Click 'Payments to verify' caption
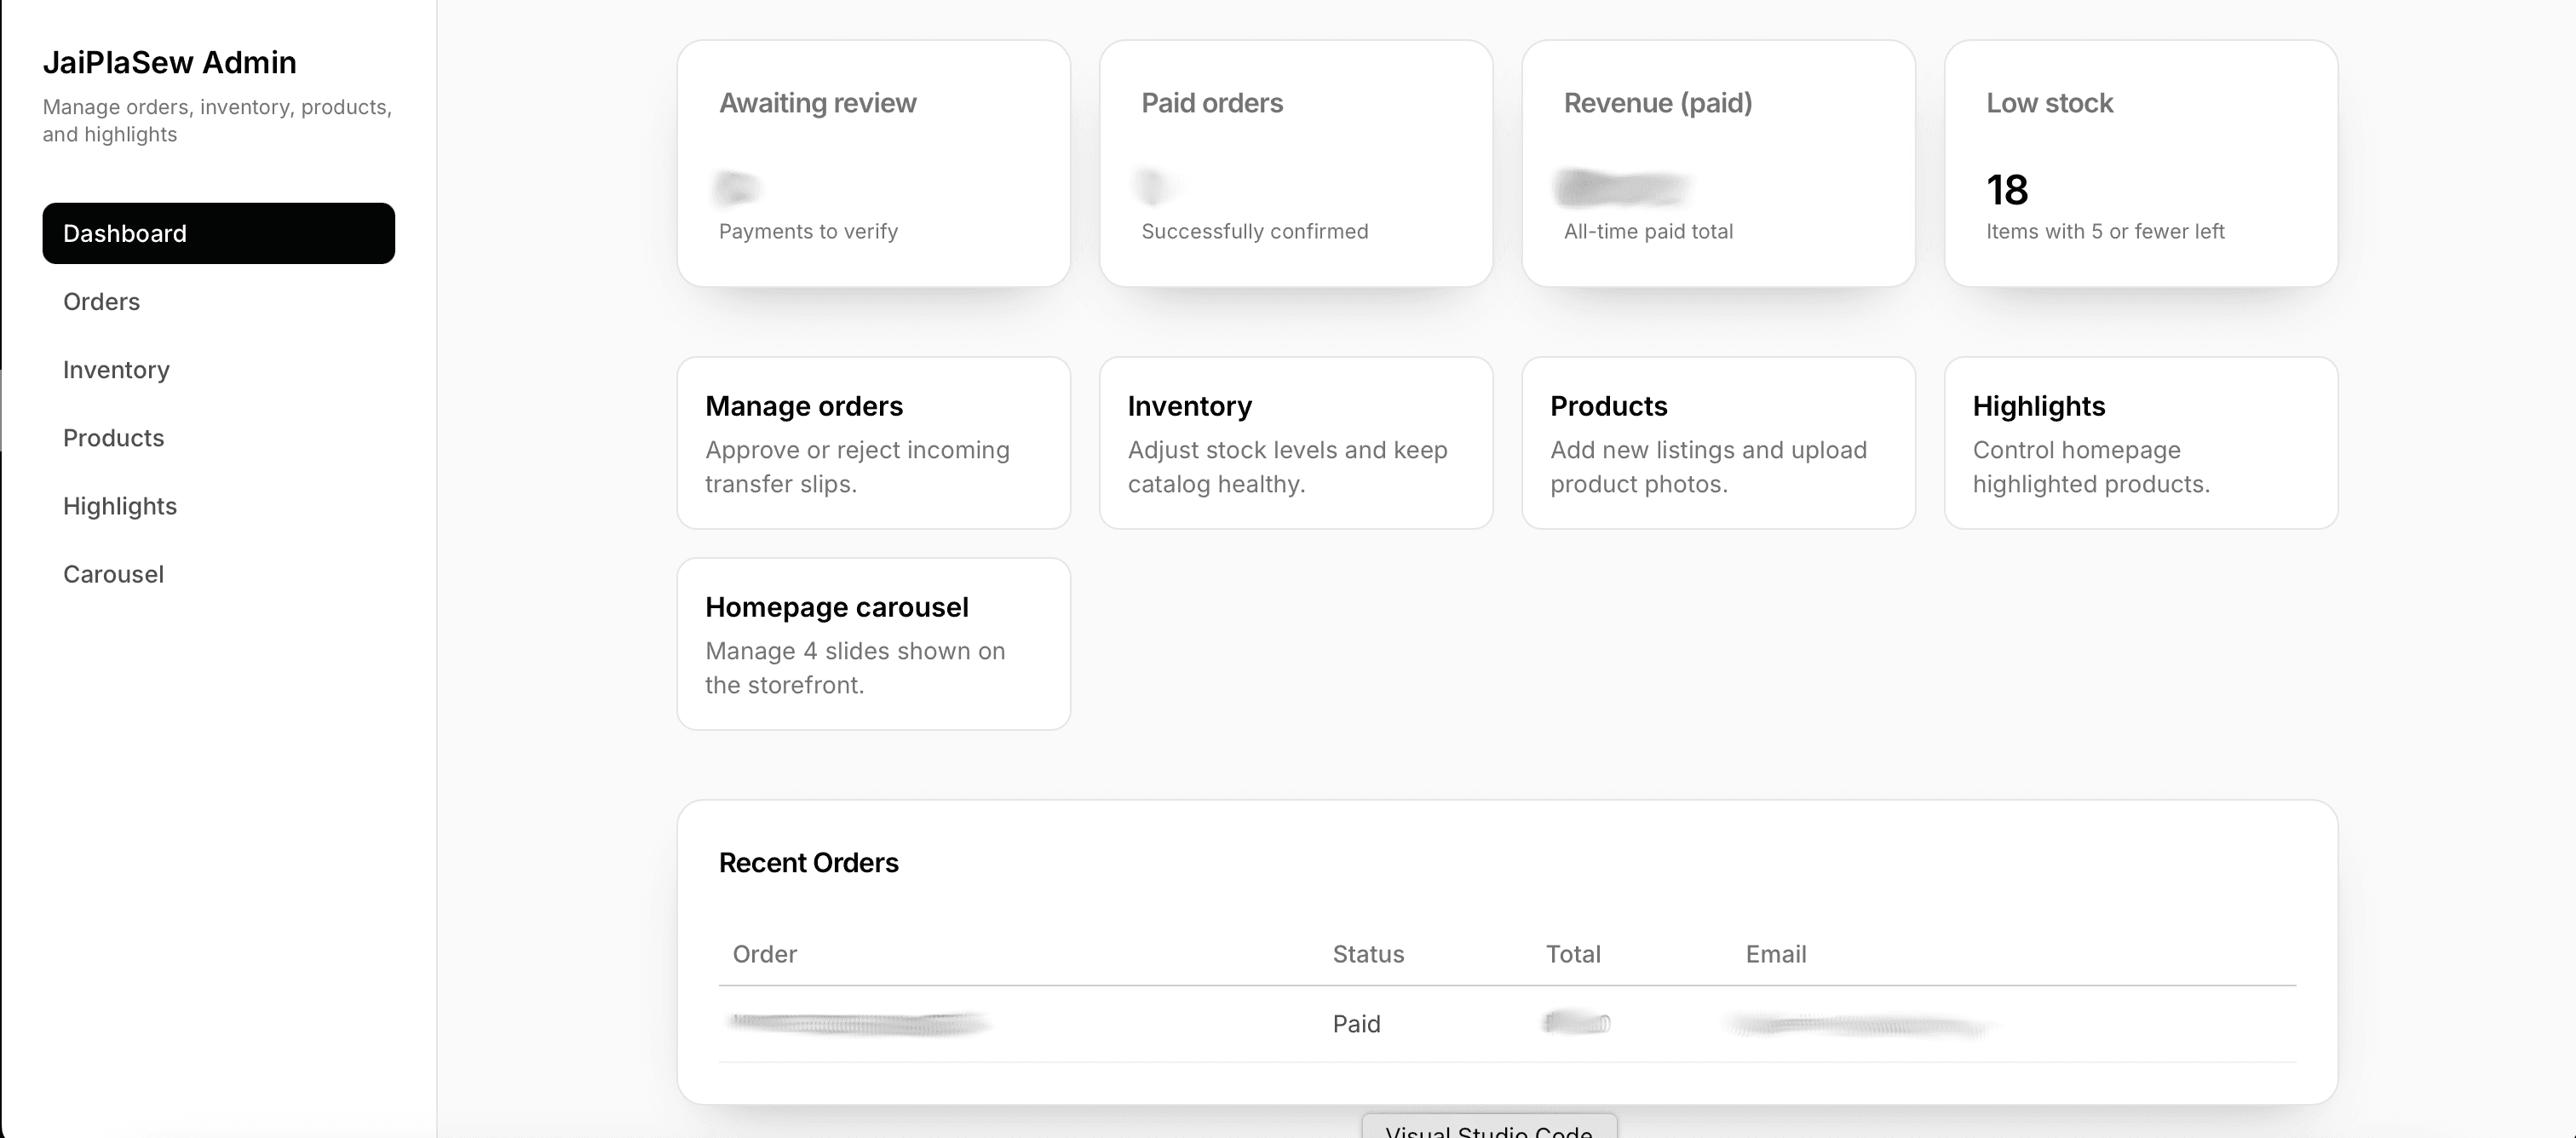The image size is (2576, 1138). tap(808, 231)
